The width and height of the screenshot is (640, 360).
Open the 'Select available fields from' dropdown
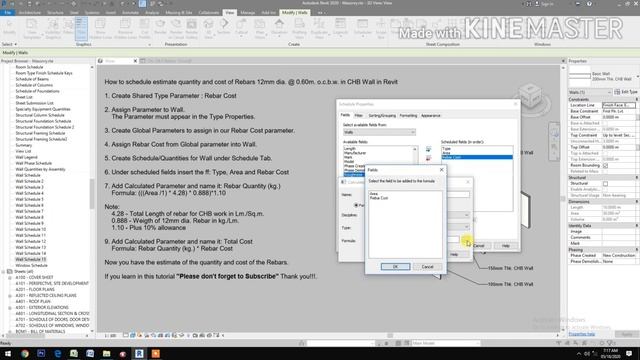pyautogui.click(x=379, y=132)
